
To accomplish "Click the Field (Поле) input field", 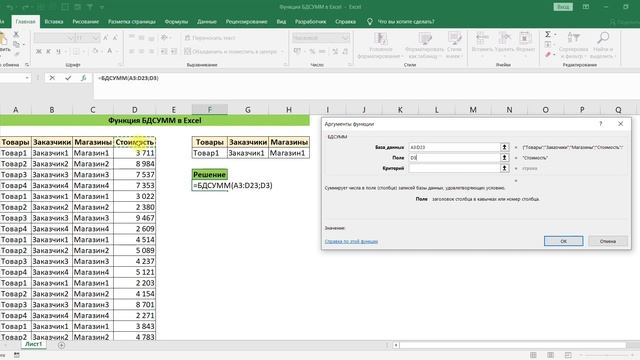I will [454, 158].
